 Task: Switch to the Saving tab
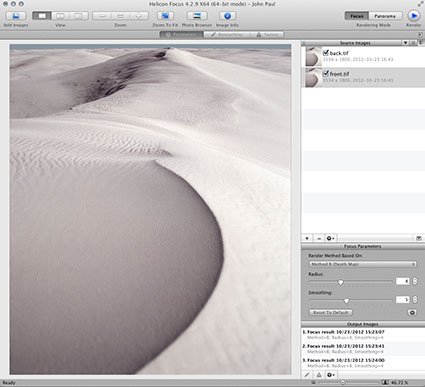click(x=267, y=35)
